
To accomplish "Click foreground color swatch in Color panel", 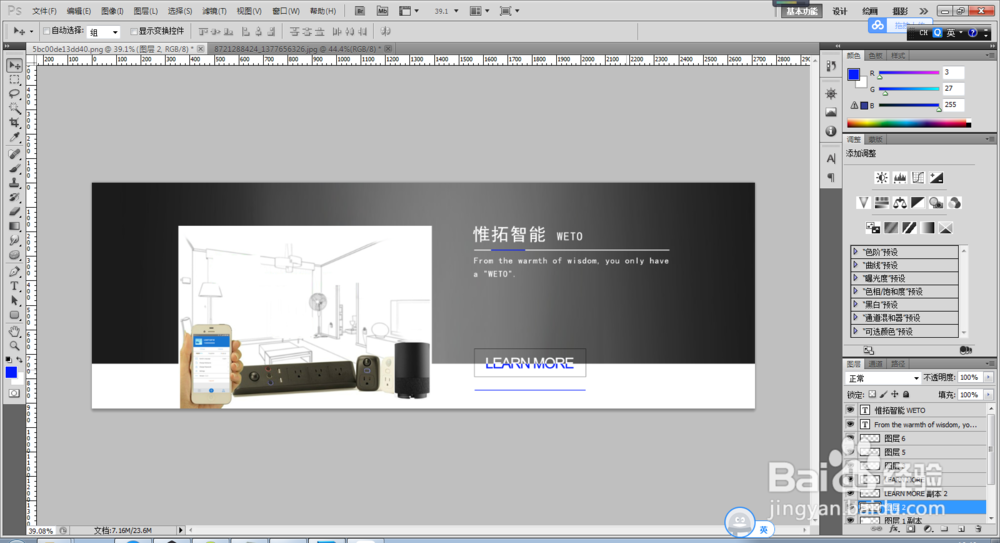I will 853,74.
